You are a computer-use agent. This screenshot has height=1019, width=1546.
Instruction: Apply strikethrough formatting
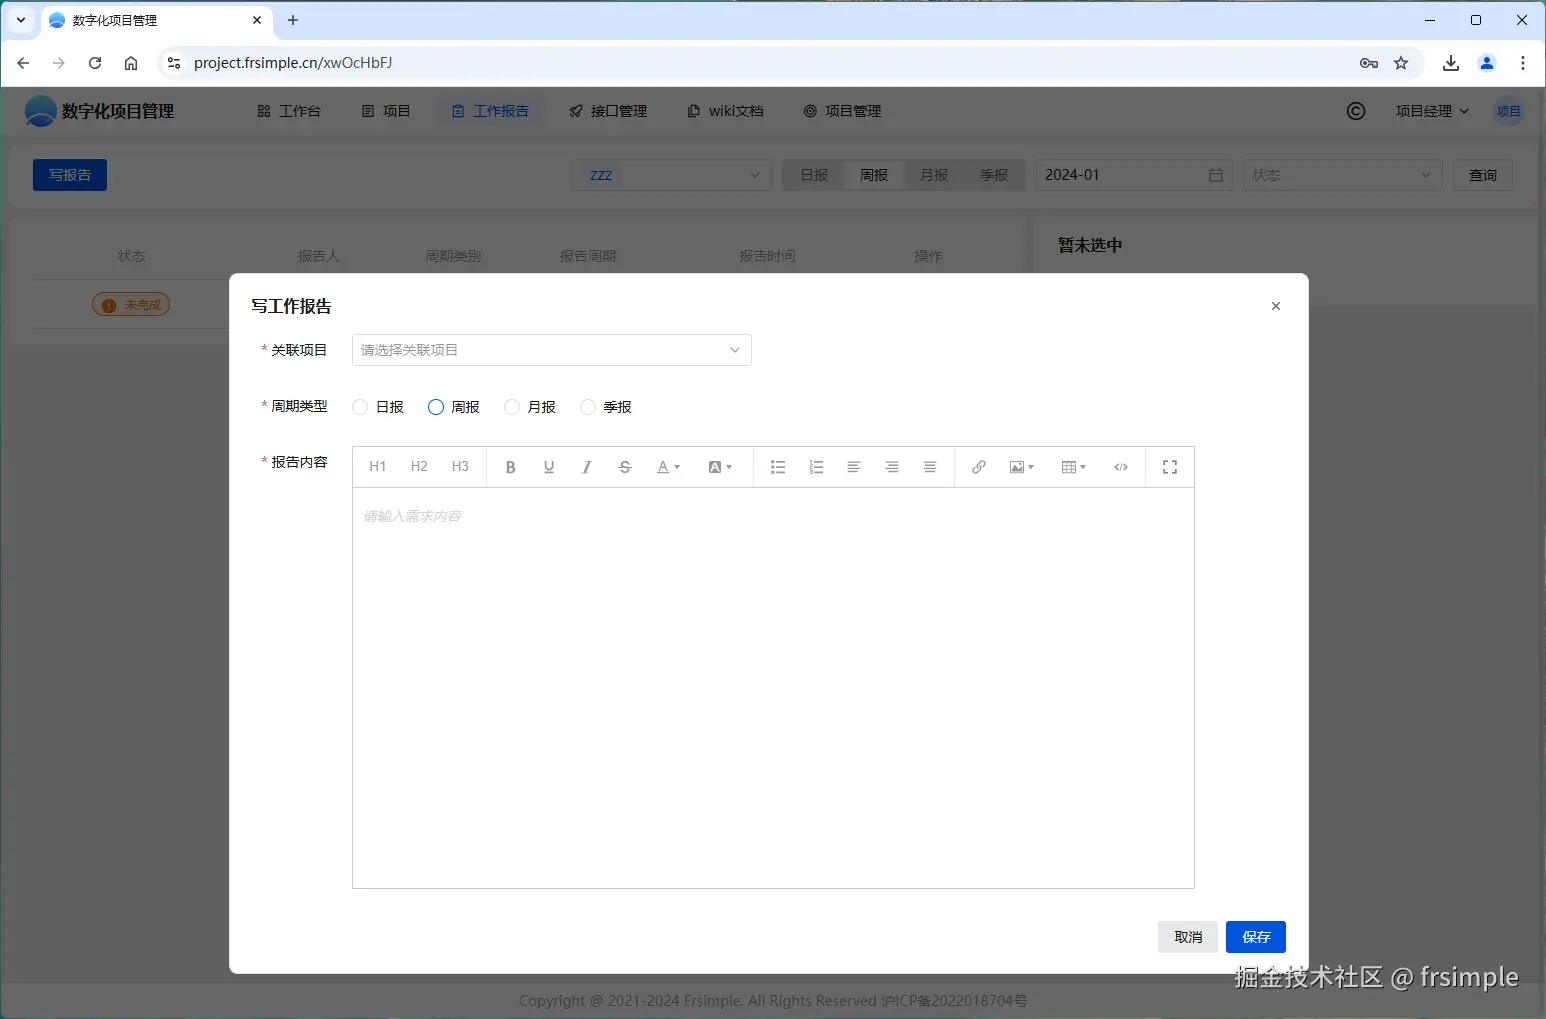tap(624, 466)
